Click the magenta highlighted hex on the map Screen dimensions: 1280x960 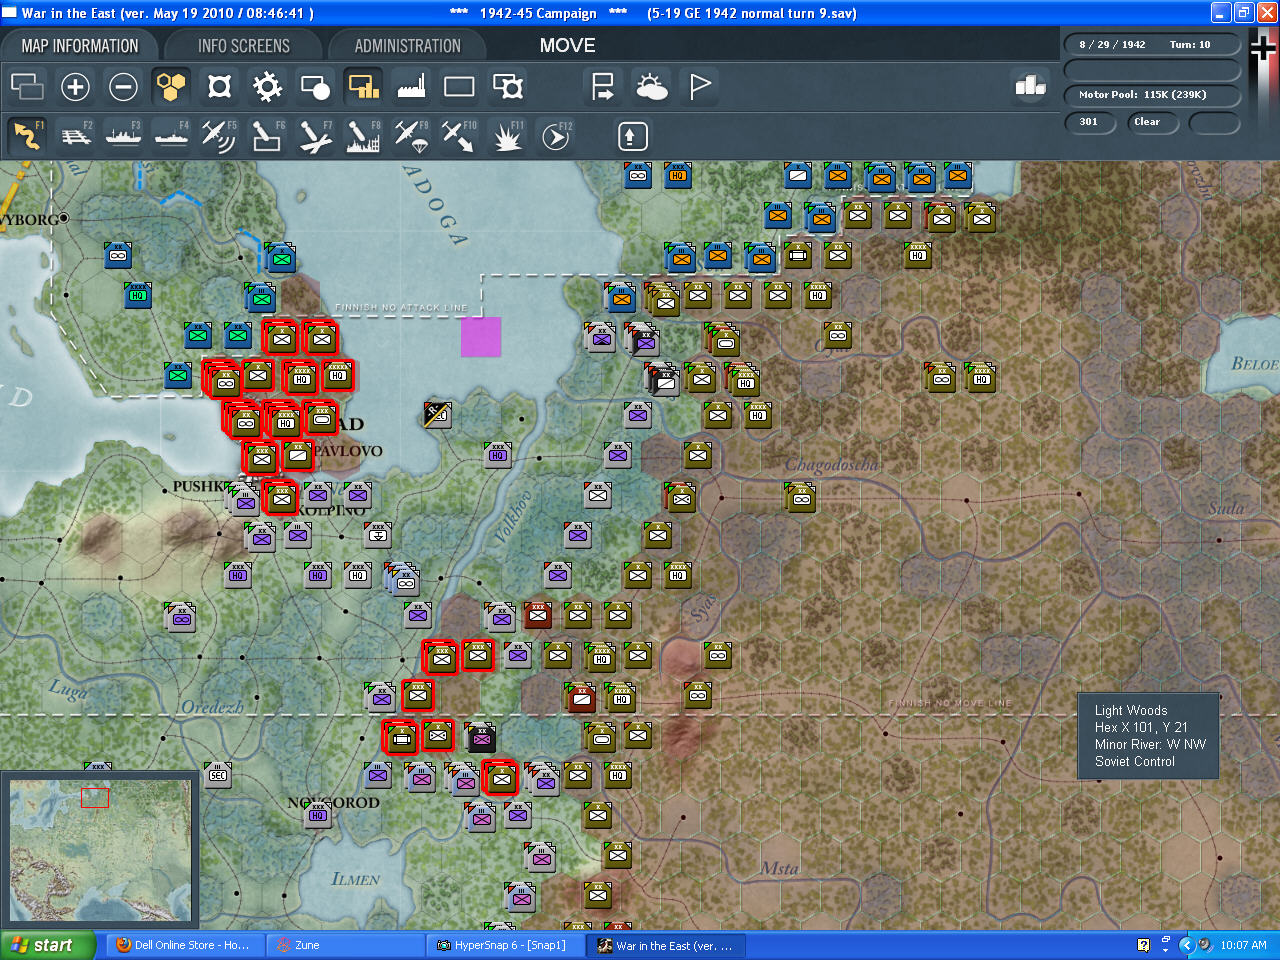(x=481, y=337)
